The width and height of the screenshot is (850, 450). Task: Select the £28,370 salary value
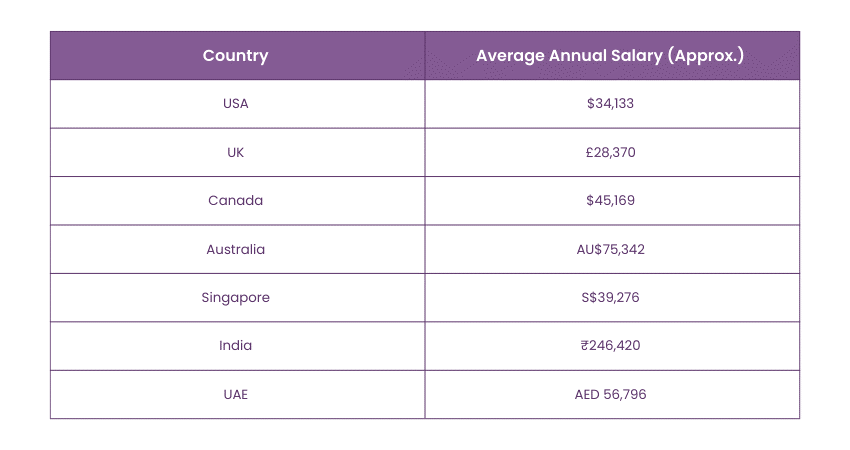tap(611, 153)
